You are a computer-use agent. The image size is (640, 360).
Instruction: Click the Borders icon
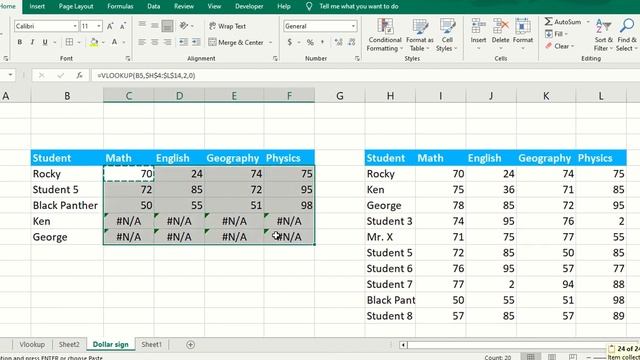(69, 42)
